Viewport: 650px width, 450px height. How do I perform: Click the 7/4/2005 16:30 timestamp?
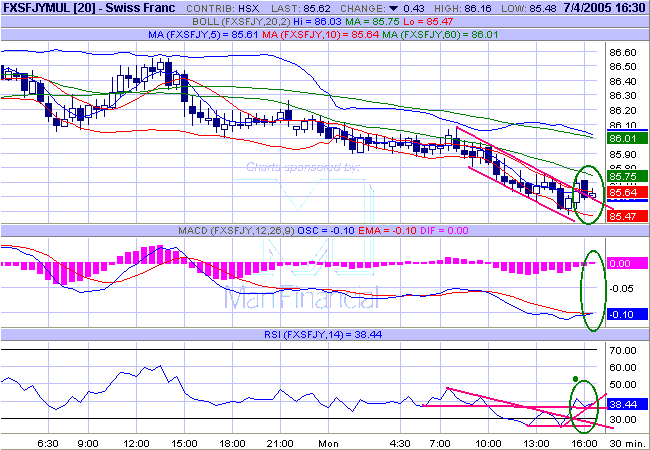[x=604, y=8]
